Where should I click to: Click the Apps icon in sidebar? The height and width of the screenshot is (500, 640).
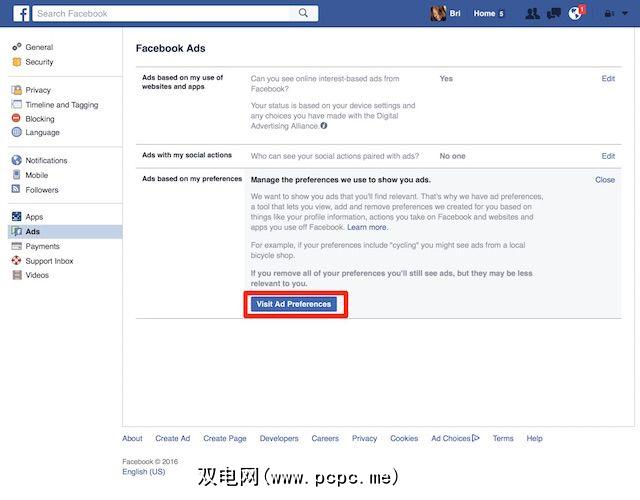tap(16, 216)
